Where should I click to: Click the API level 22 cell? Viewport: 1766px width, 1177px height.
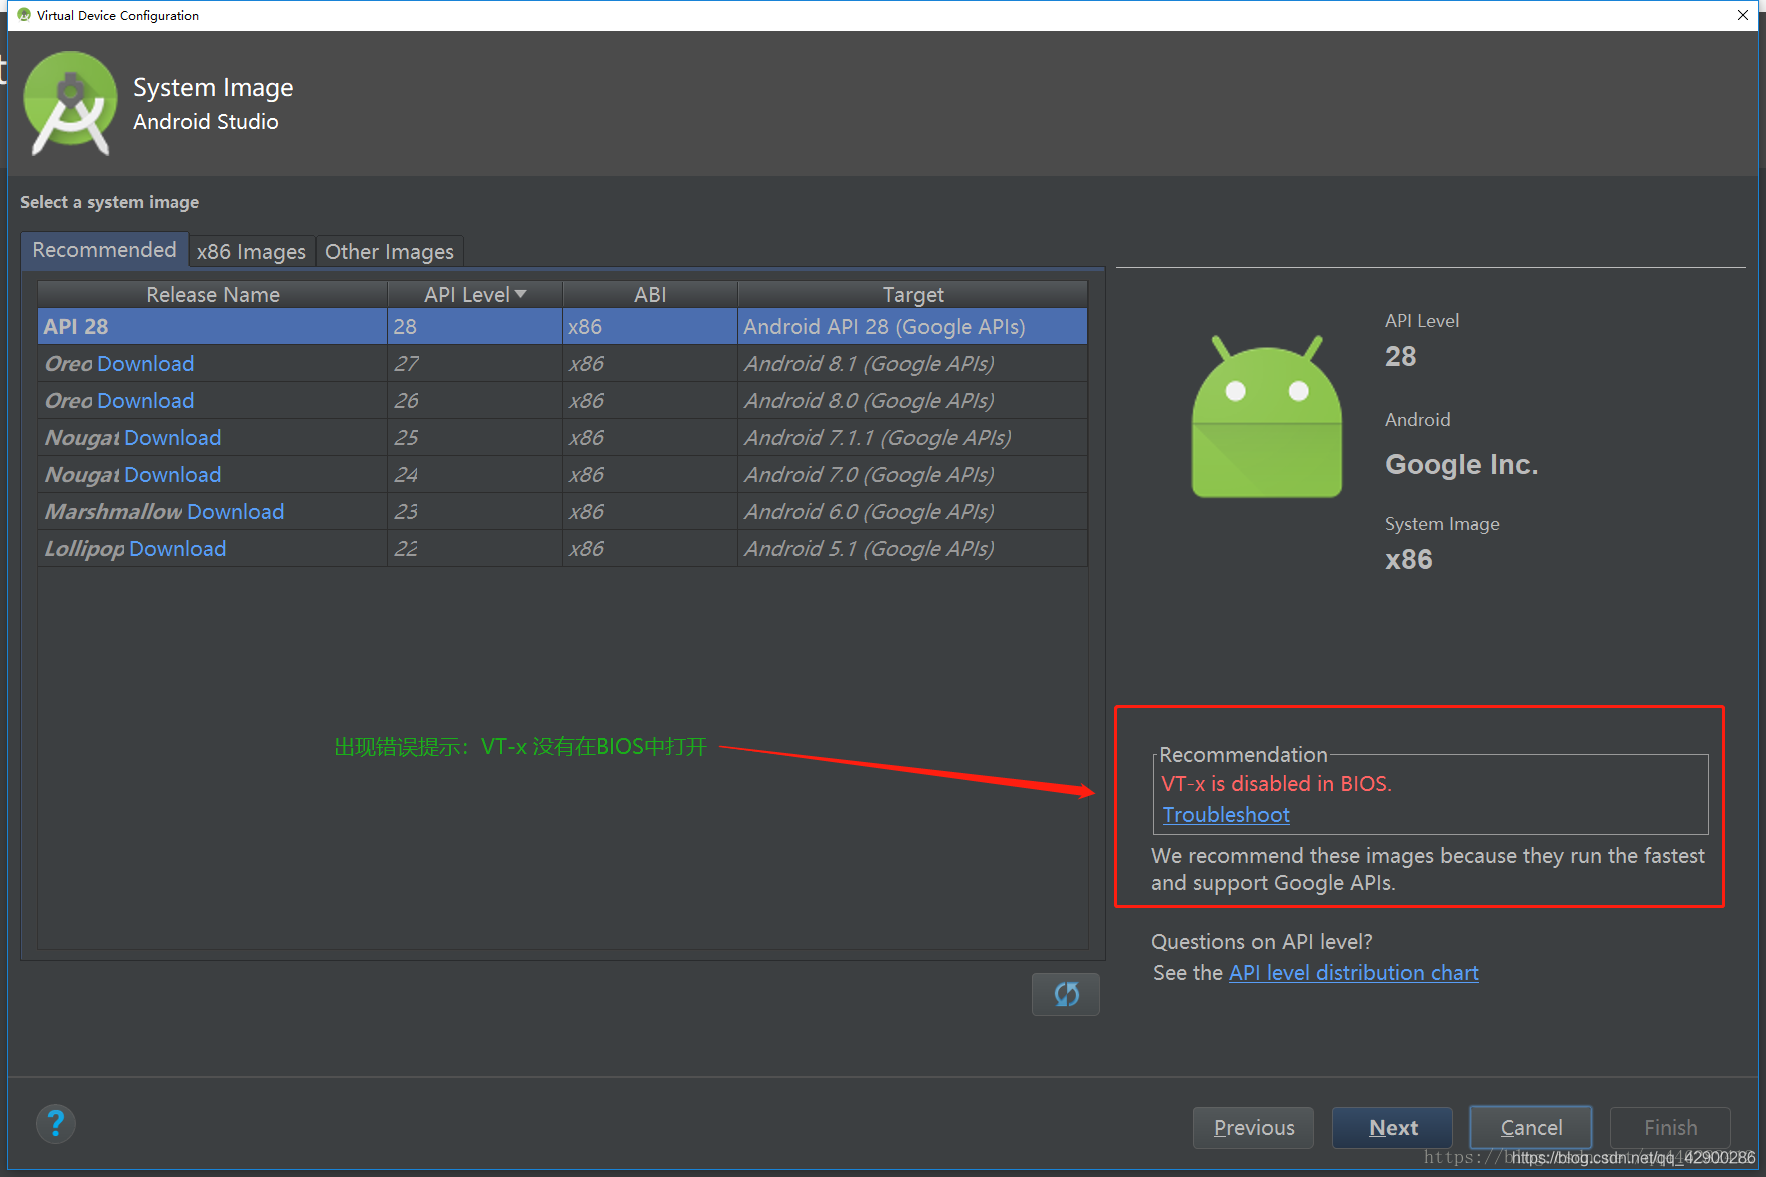[x=475, y=549]
